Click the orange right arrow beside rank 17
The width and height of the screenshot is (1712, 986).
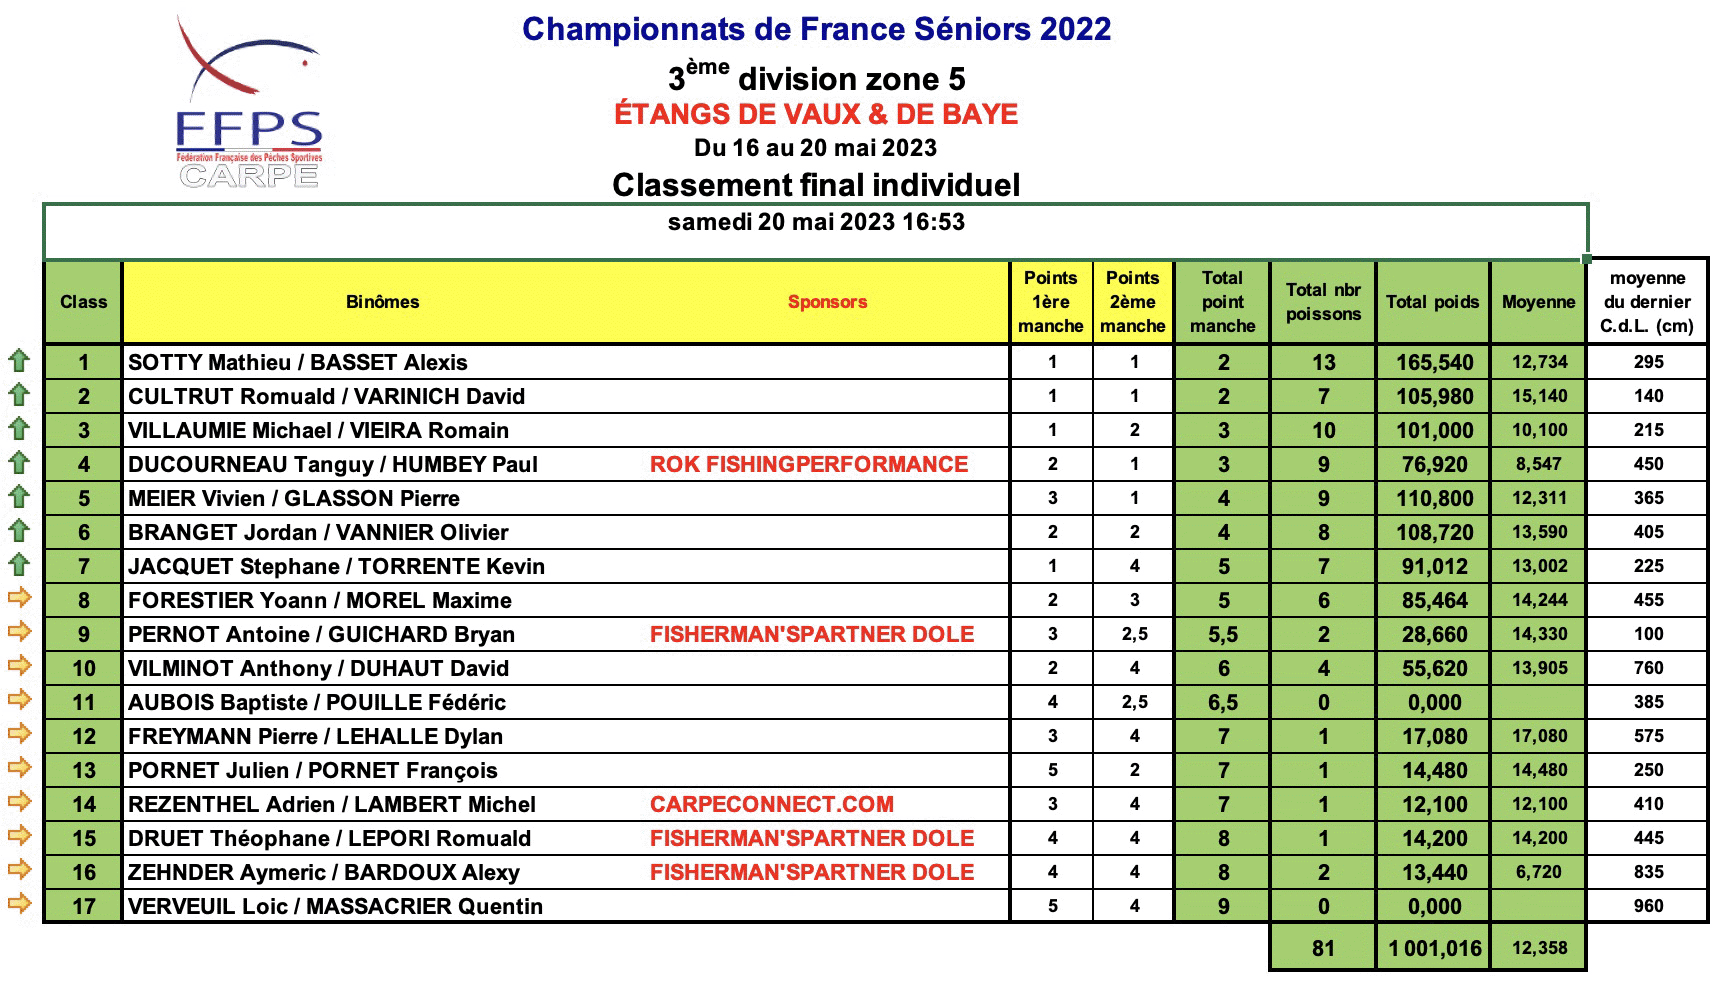tap(19, 905)
